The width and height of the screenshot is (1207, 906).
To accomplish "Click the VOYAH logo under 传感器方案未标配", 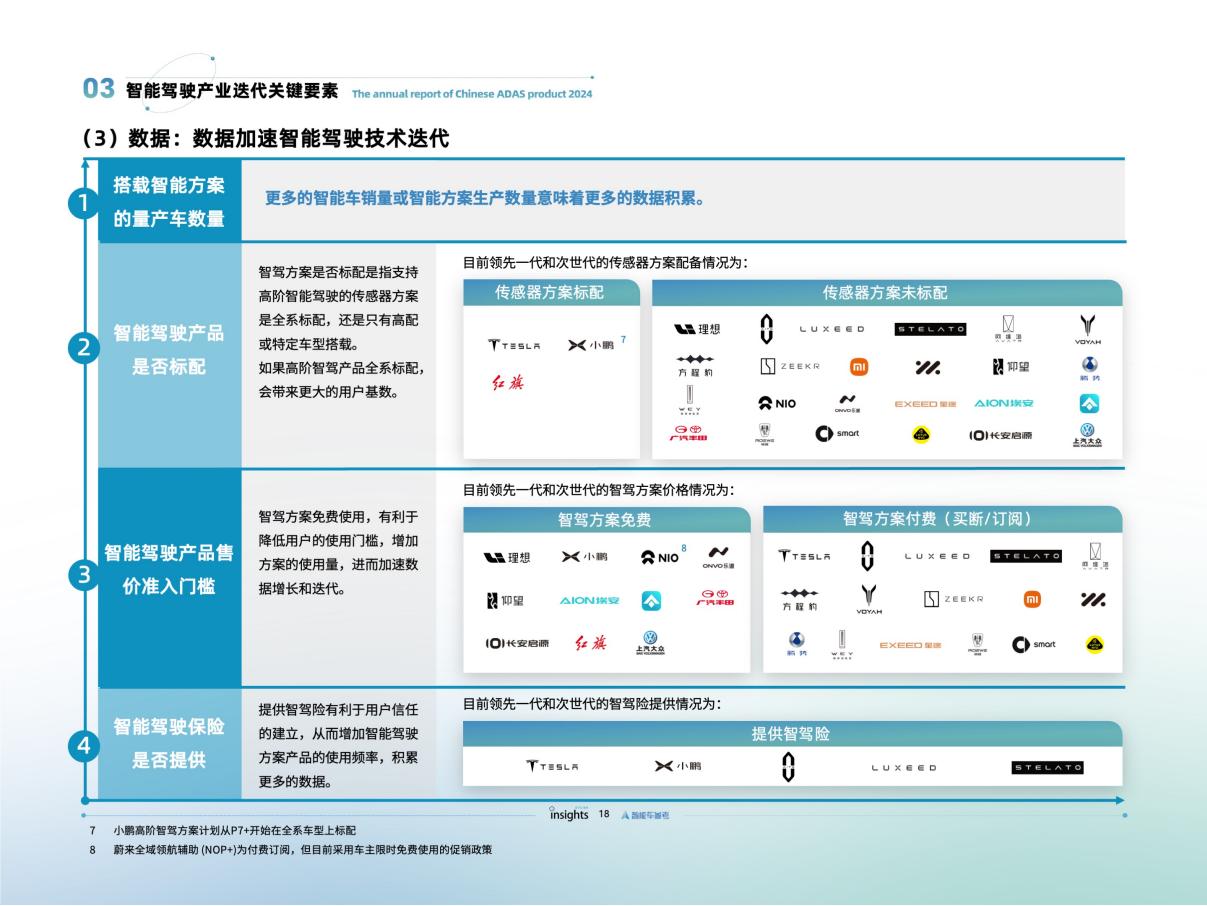I will coord(1088,329).
